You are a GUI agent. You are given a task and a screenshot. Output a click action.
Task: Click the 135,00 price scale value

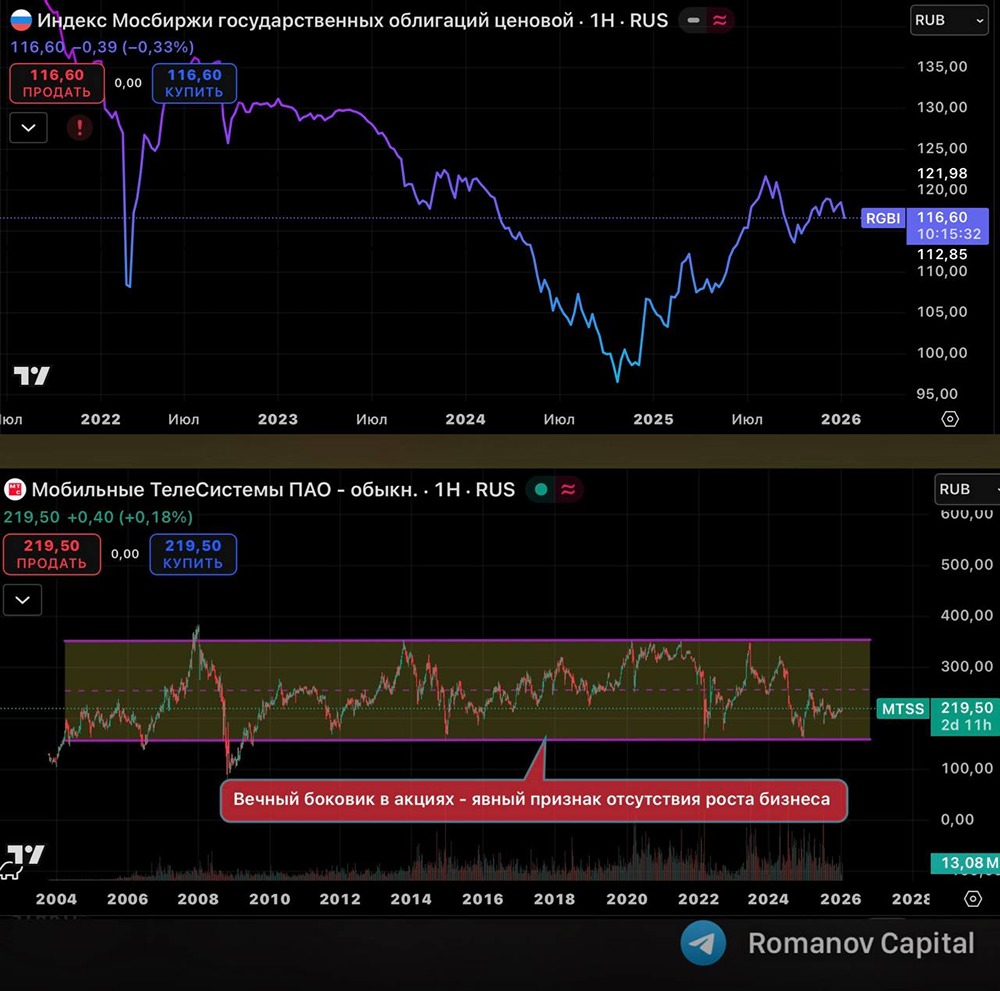click(942, 67)
